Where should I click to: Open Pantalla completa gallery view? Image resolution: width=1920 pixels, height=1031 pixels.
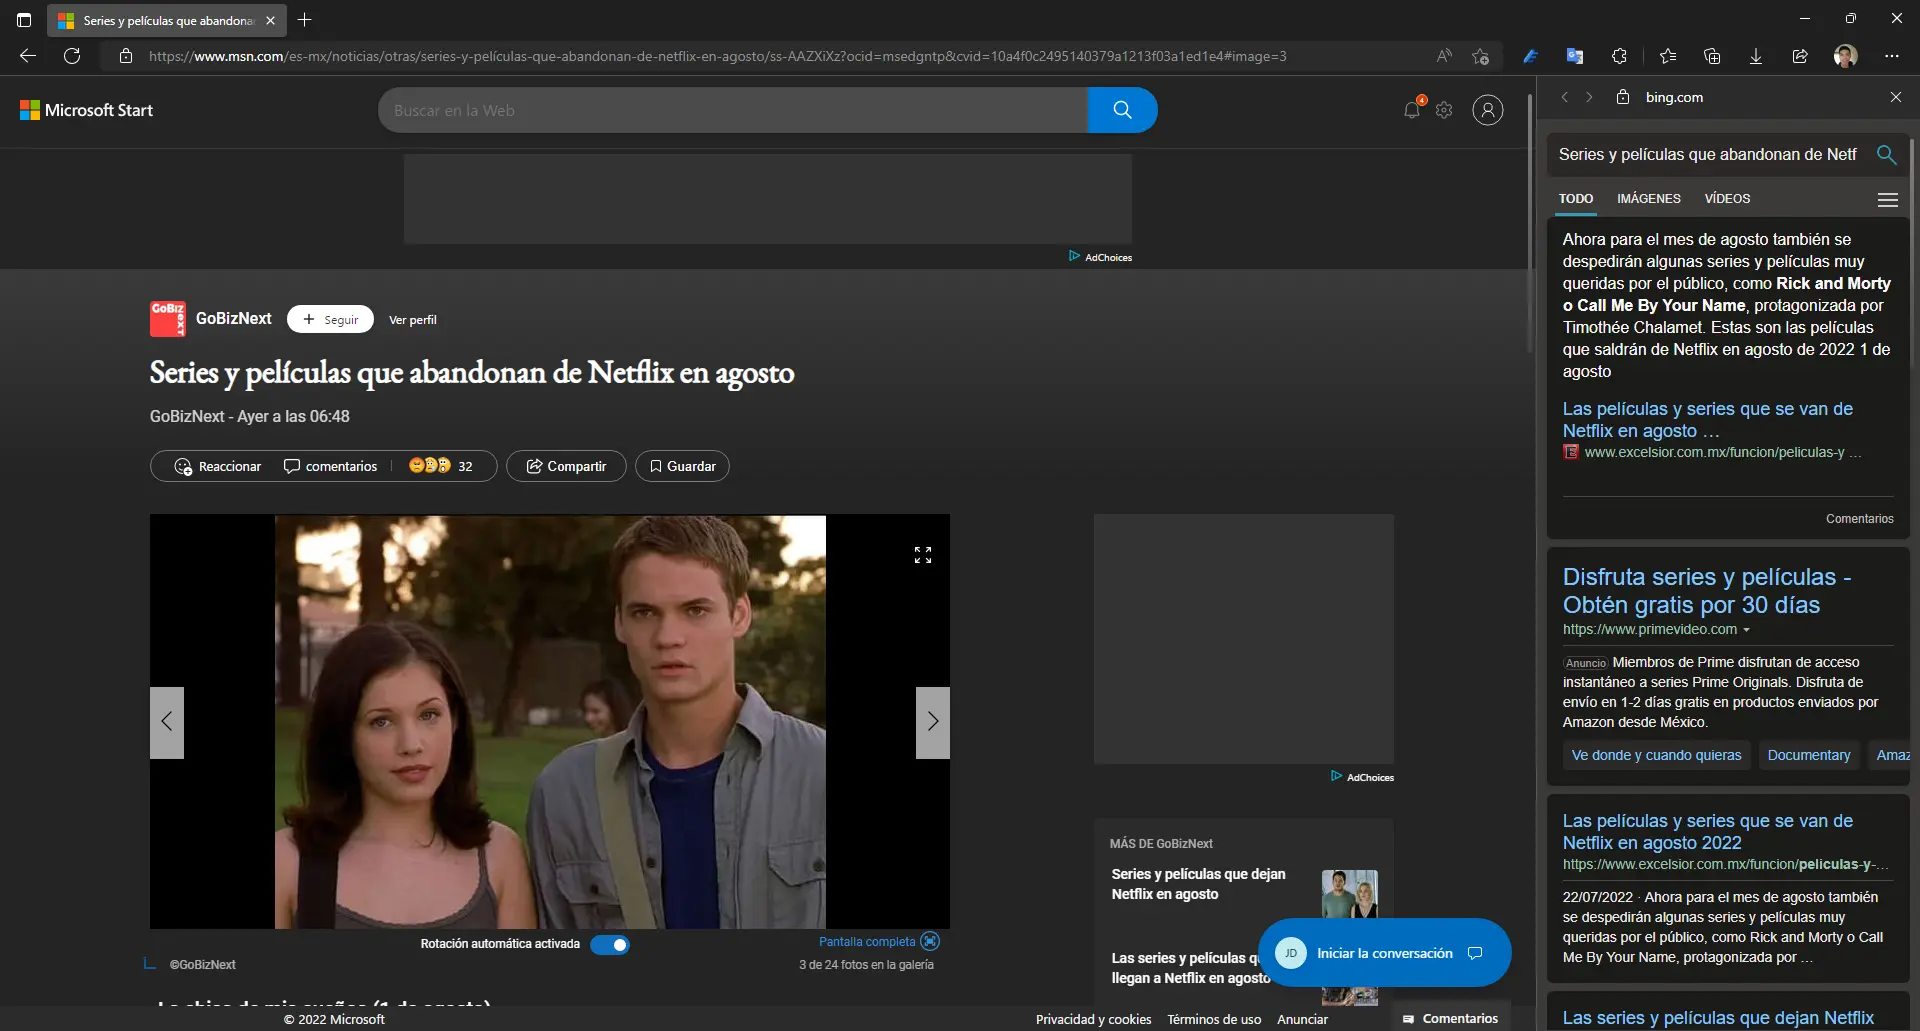(879, 941)
